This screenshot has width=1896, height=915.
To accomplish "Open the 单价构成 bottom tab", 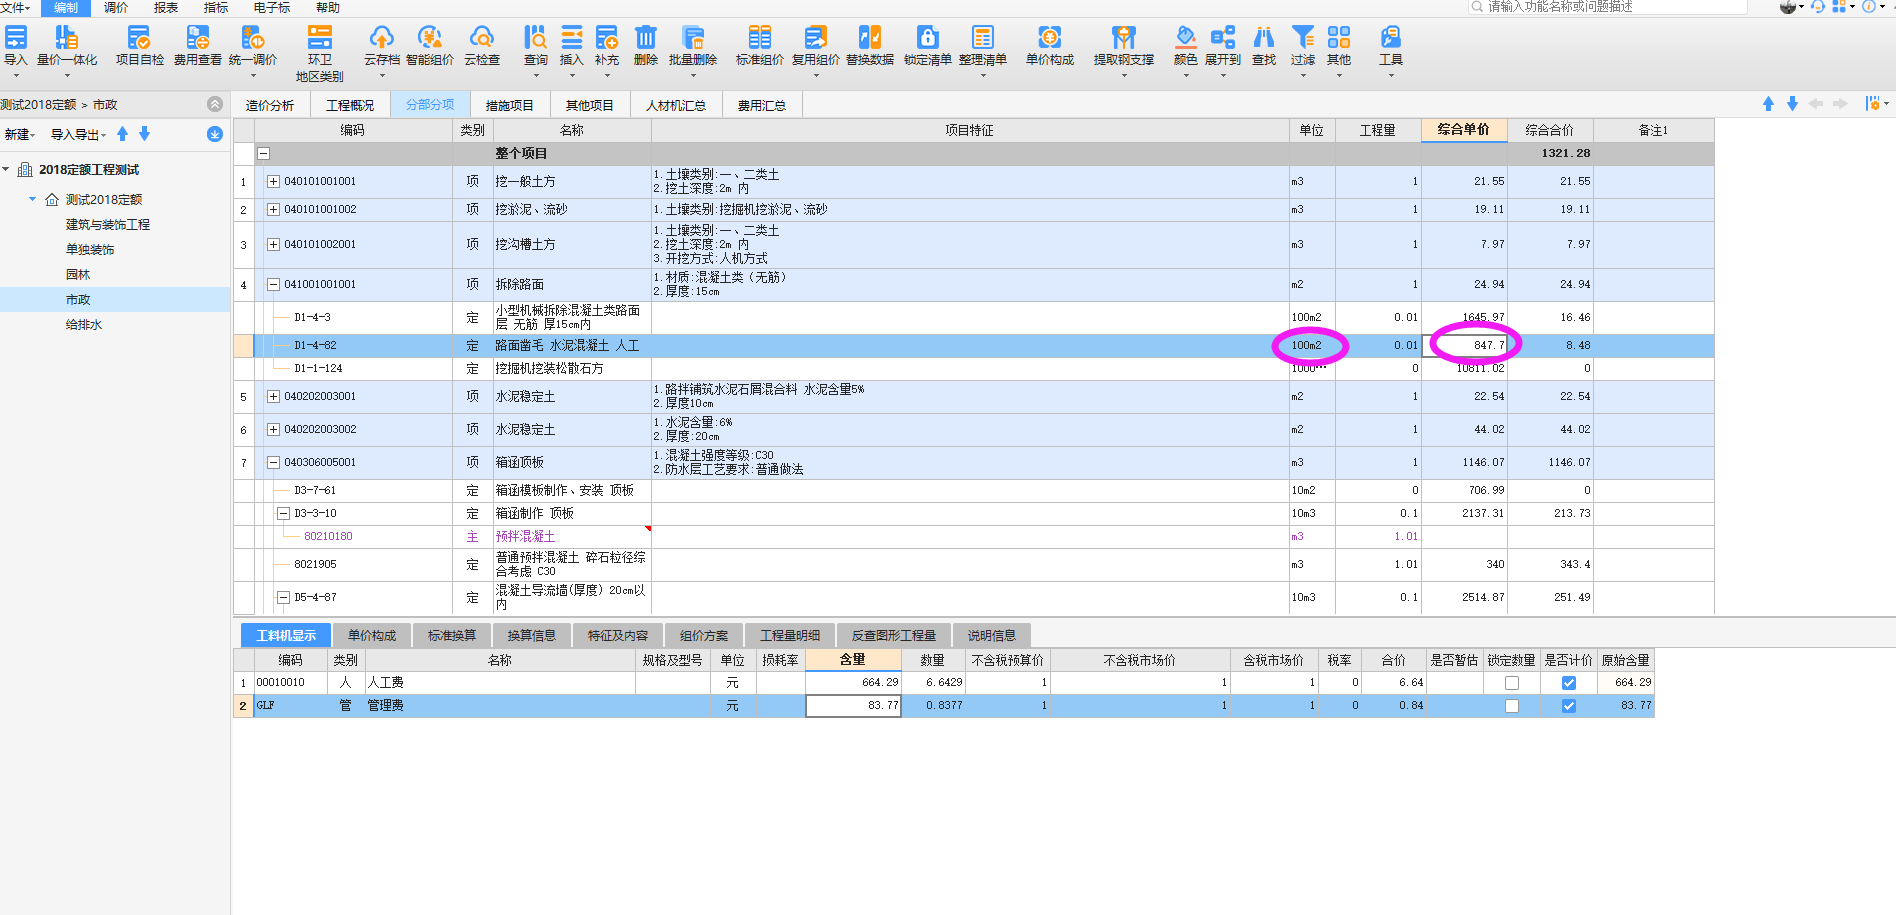I will tap(372, 635).
